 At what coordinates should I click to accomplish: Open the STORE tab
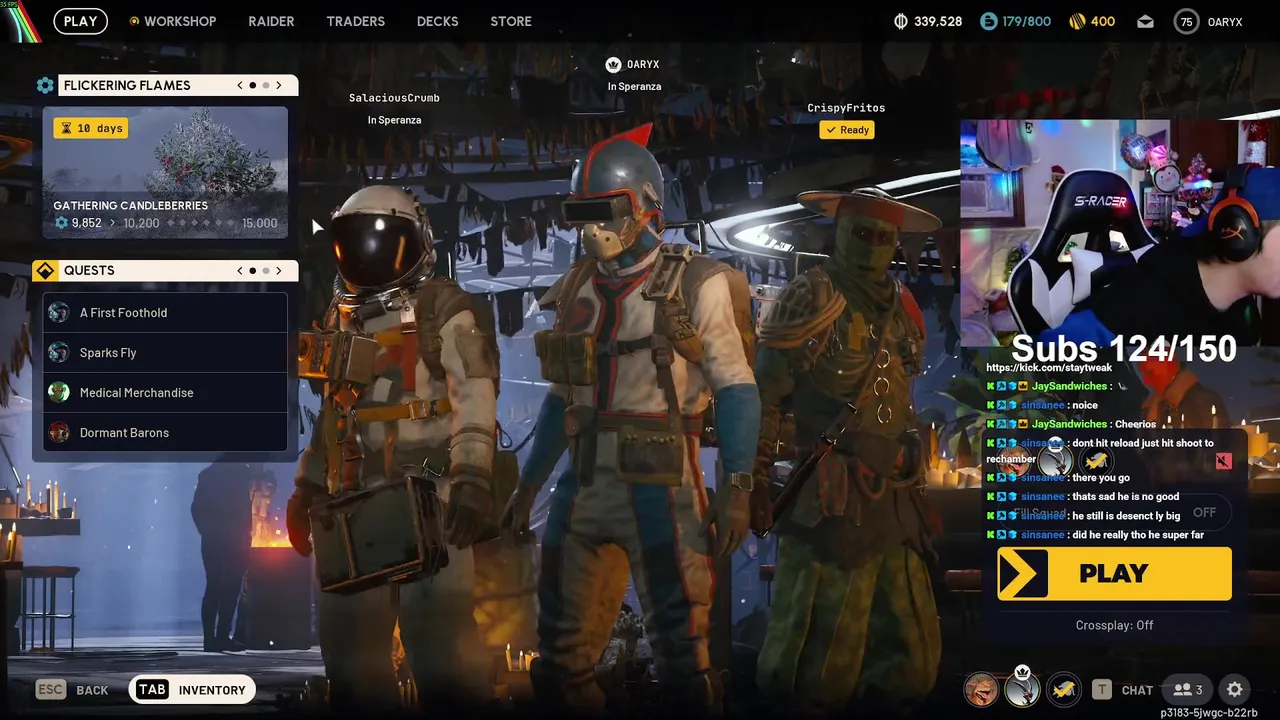point(511,21)
